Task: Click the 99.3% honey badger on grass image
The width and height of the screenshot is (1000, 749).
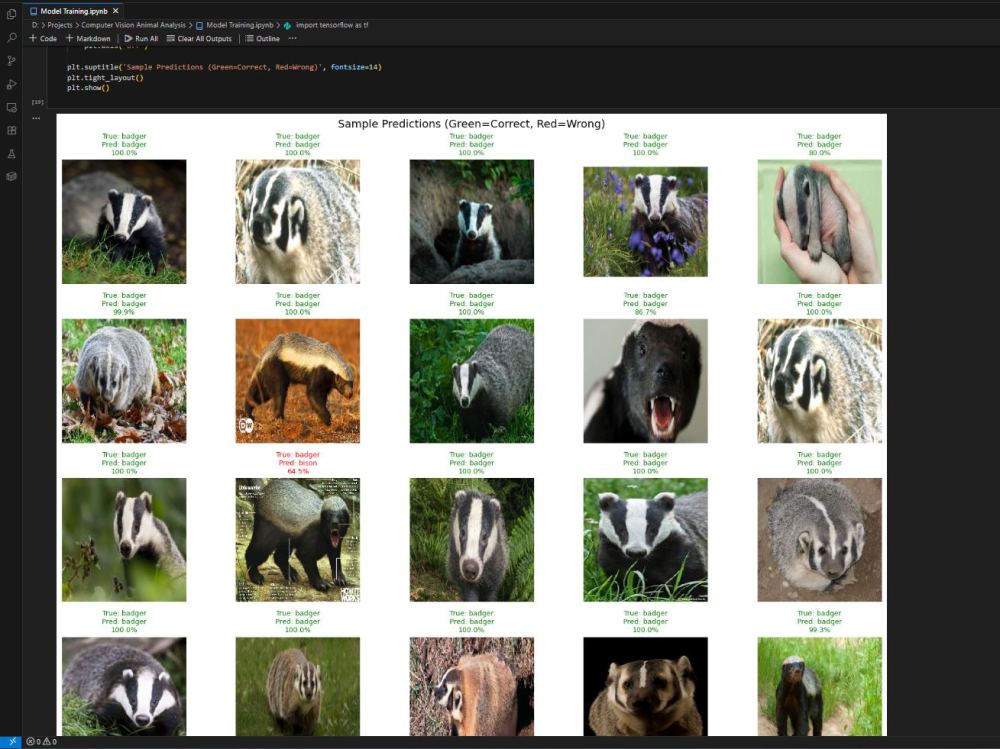Action: [820, 686]
